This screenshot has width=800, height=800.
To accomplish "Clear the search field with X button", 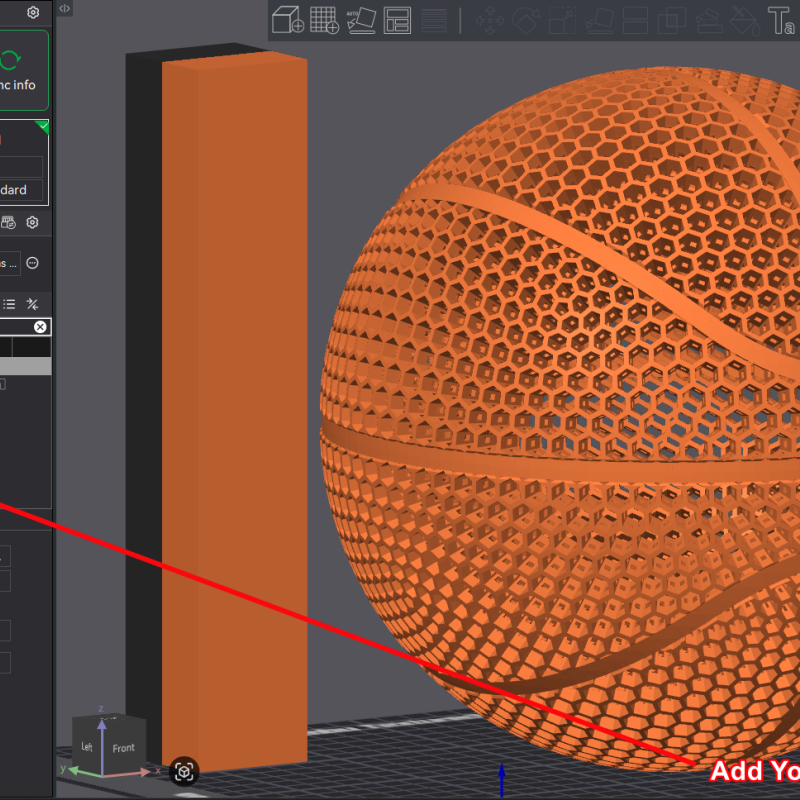I will coord(40,327).
